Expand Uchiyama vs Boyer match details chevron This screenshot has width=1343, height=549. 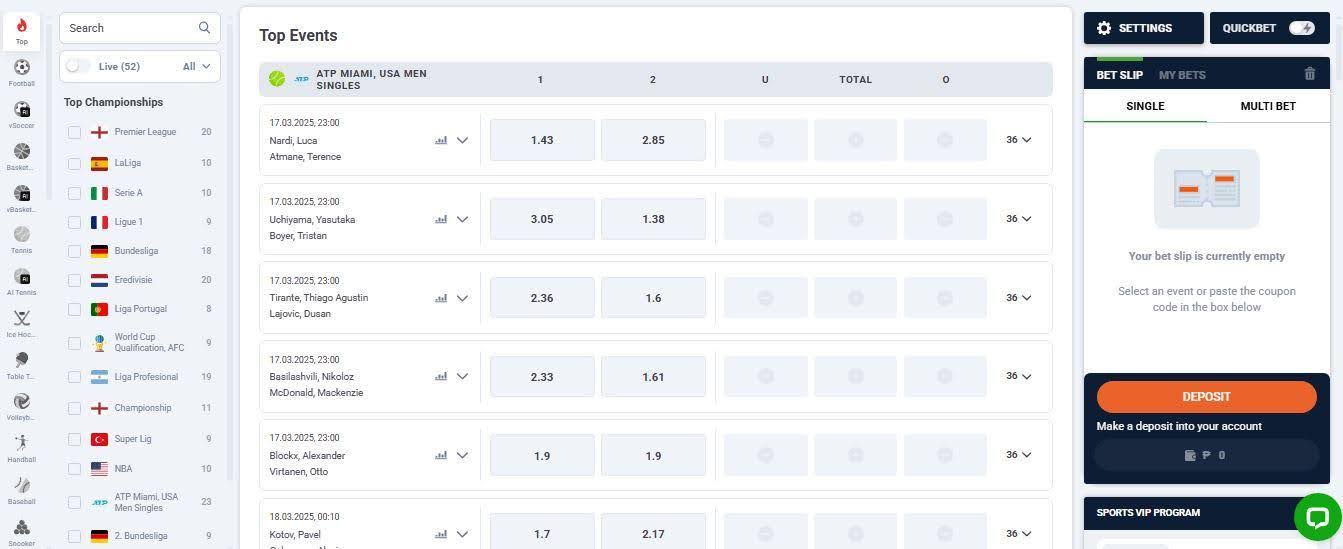[x=462, y=219]
